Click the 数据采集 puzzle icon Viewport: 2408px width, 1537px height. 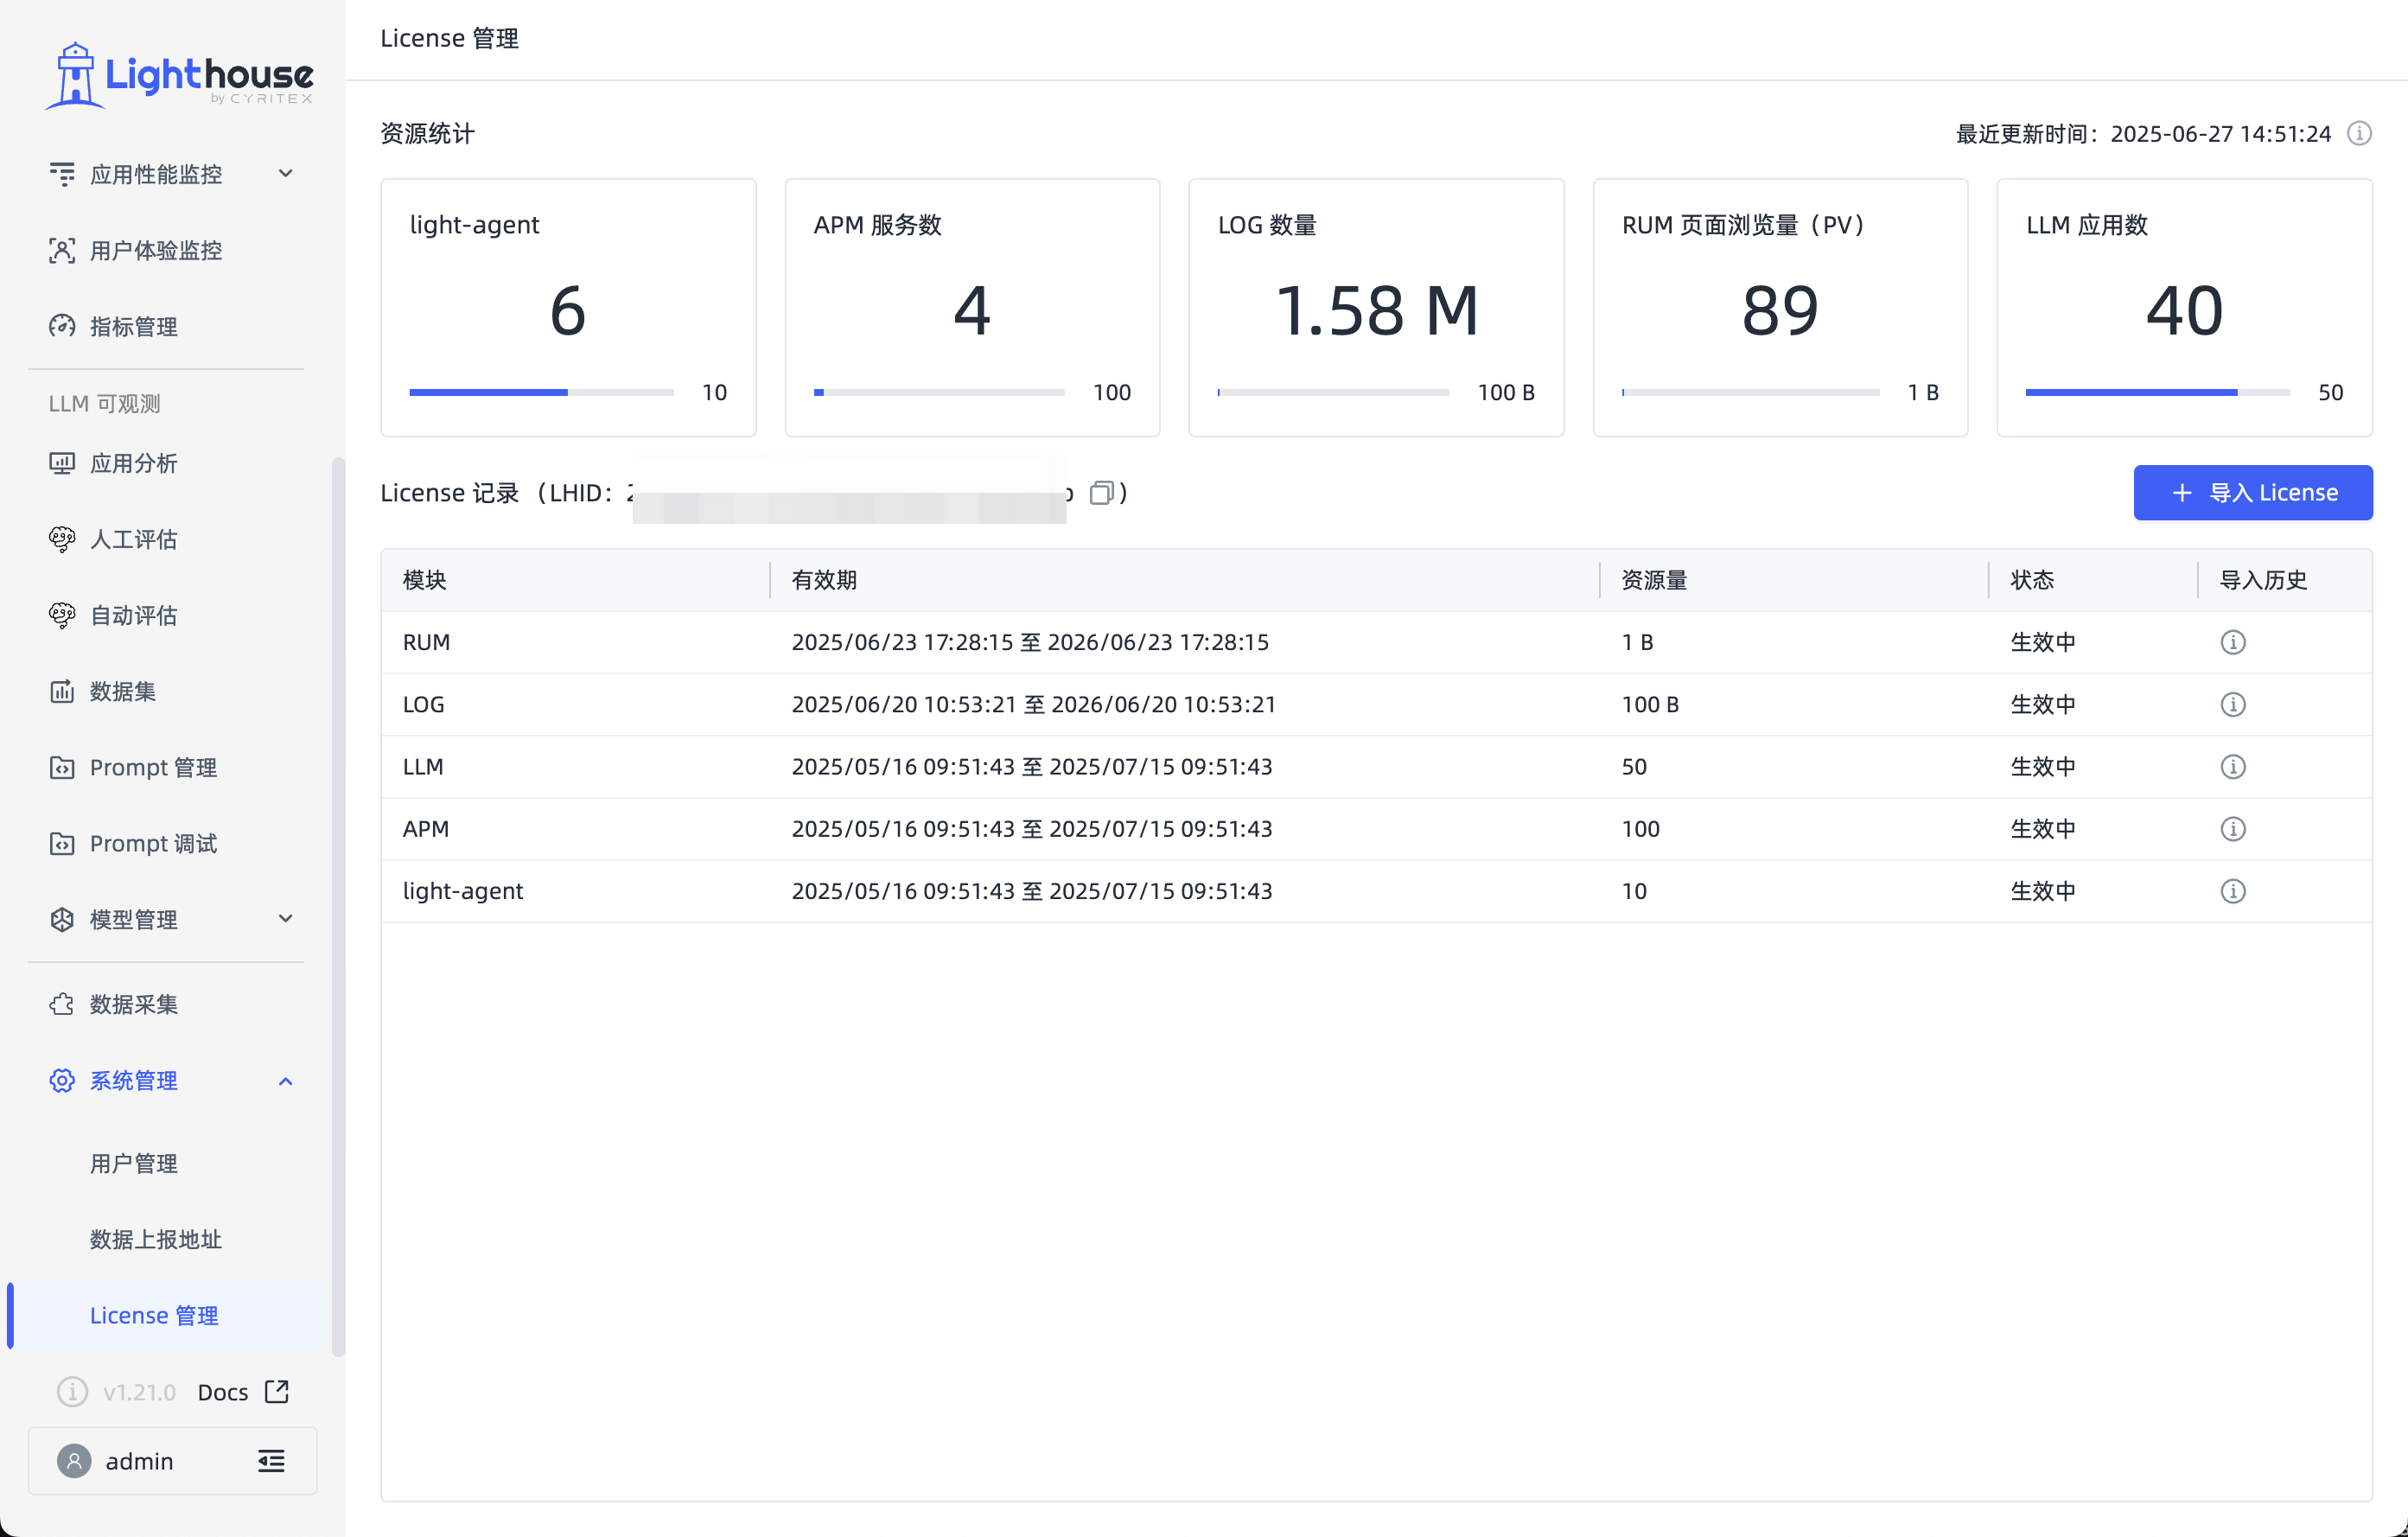coord(62,1004)
